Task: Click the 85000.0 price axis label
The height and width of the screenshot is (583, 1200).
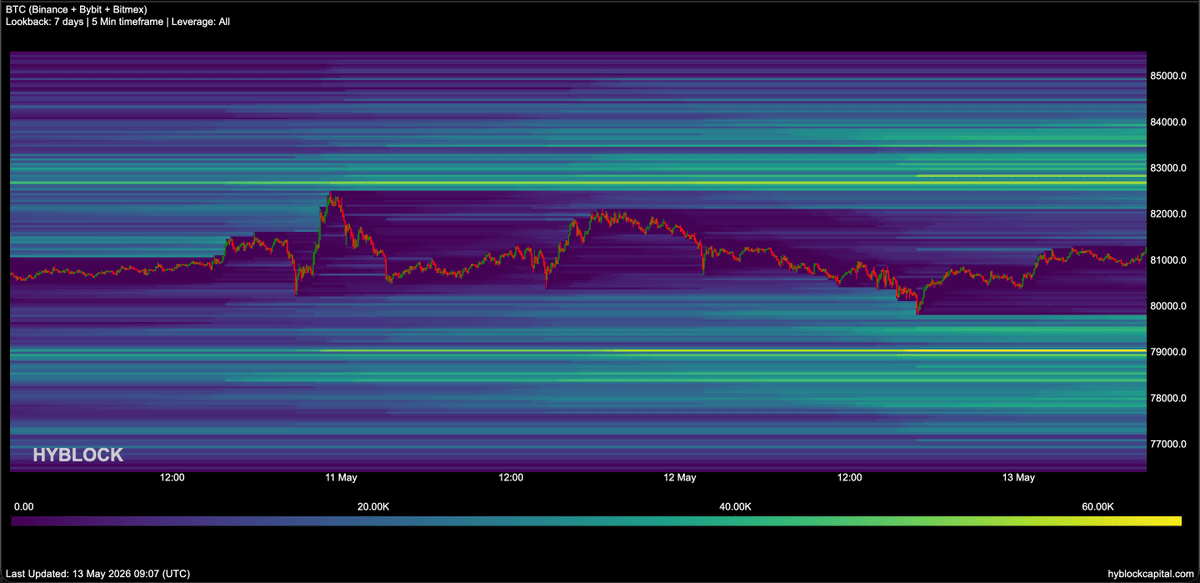Action: pos(1169,76)
